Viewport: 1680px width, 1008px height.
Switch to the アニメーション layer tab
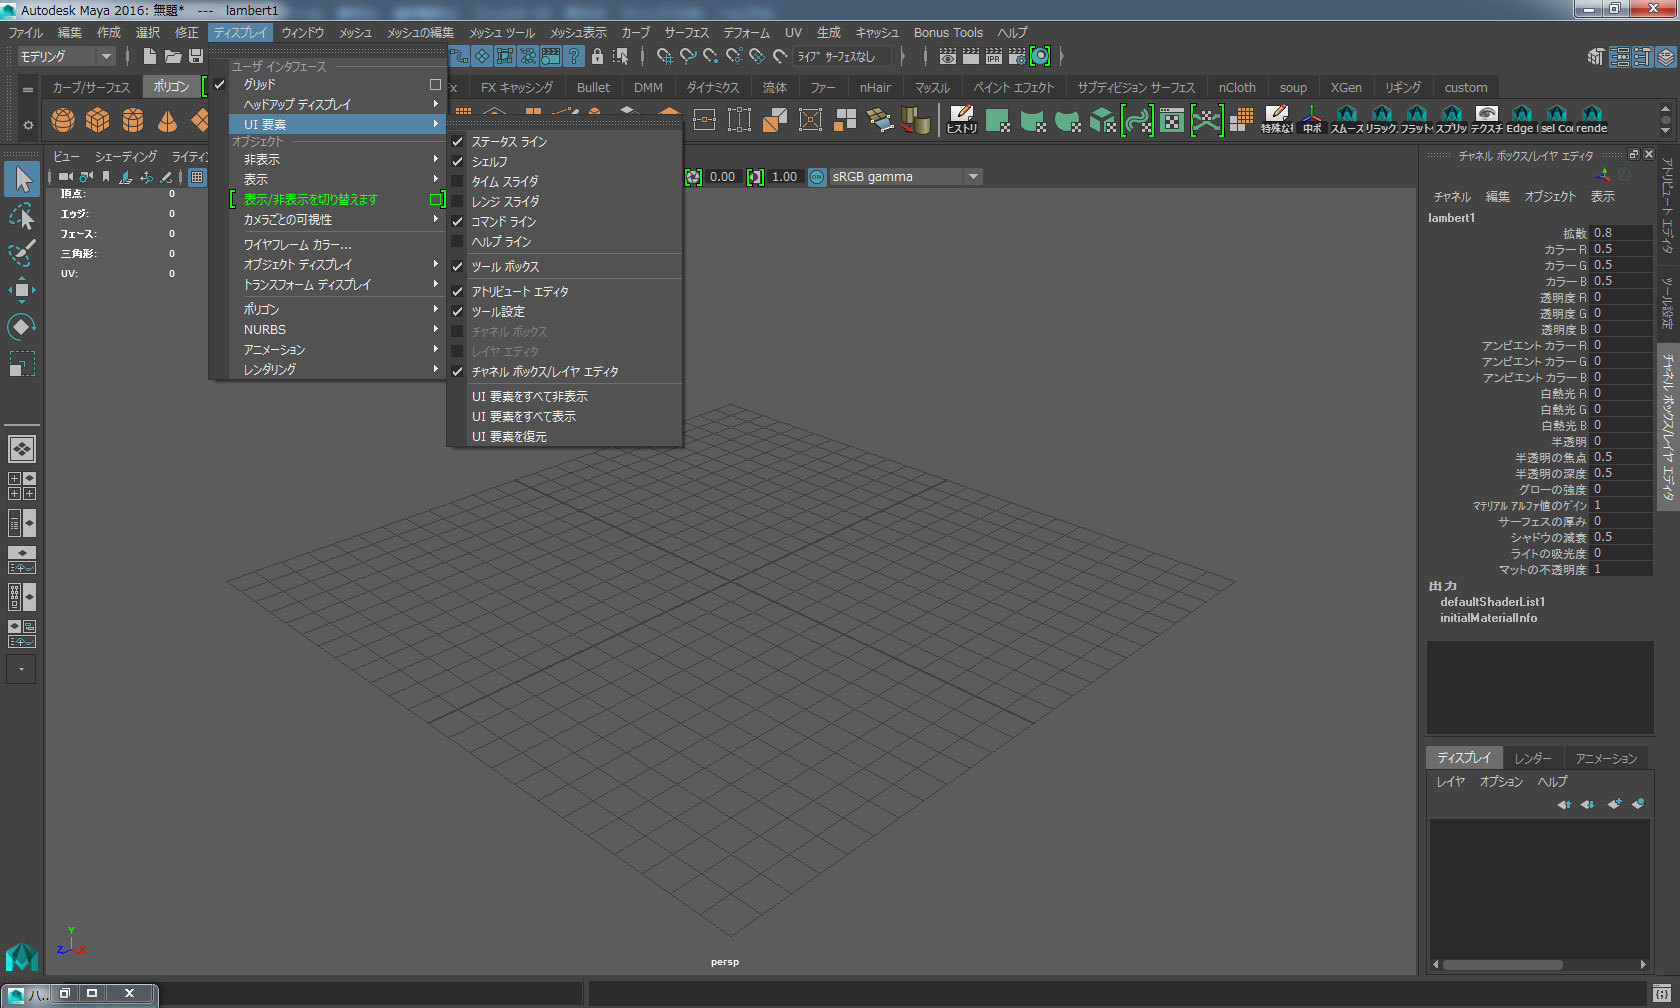1606,758
